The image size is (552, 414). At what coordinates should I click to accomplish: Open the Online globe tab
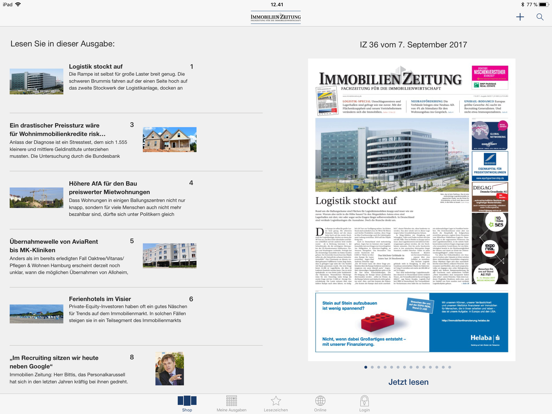pos(320,403)
